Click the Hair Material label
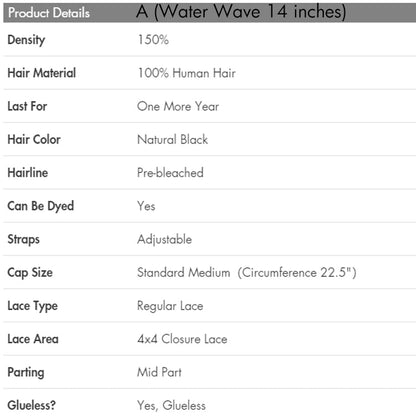This screenshot has width=416, height=416. coord(42,73)
